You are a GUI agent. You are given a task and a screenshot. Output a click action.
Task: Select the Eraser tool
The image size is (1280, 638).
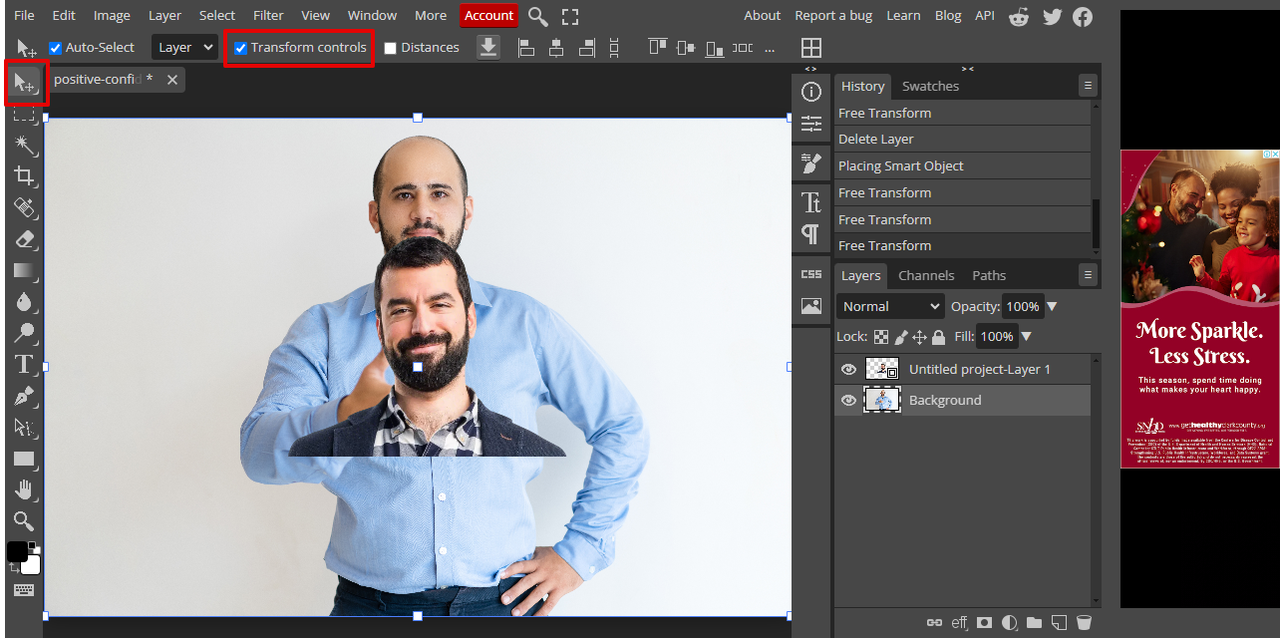[x=25, y=239]
